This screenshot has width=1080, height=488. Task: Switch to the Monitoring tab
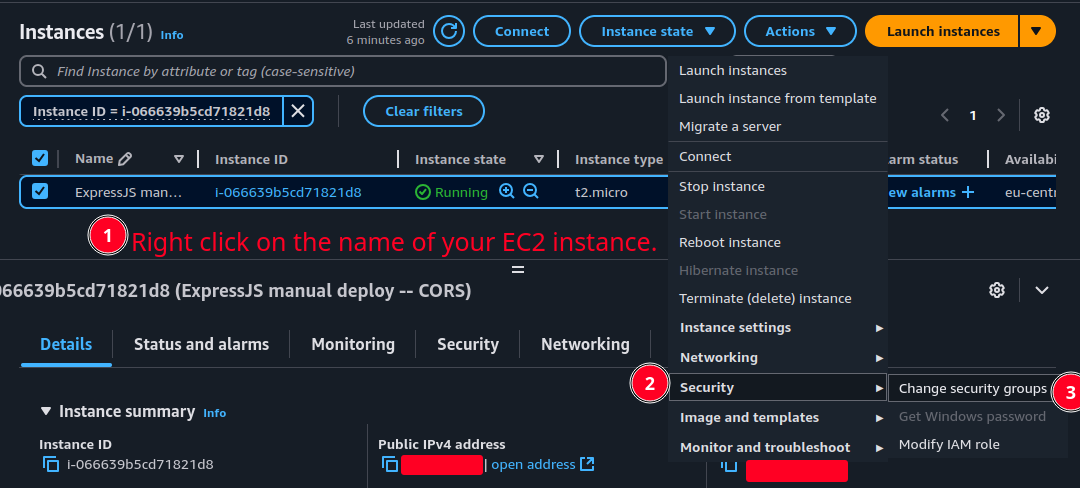[x=353, y=344]
